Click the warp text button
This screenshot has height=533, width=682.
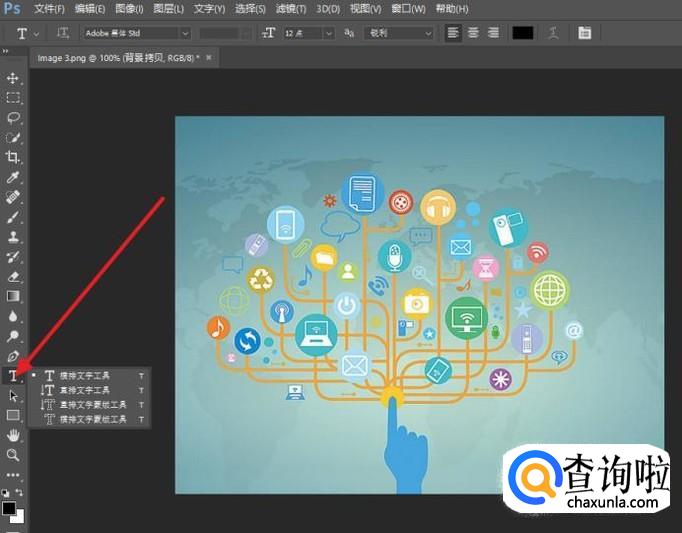553,33
